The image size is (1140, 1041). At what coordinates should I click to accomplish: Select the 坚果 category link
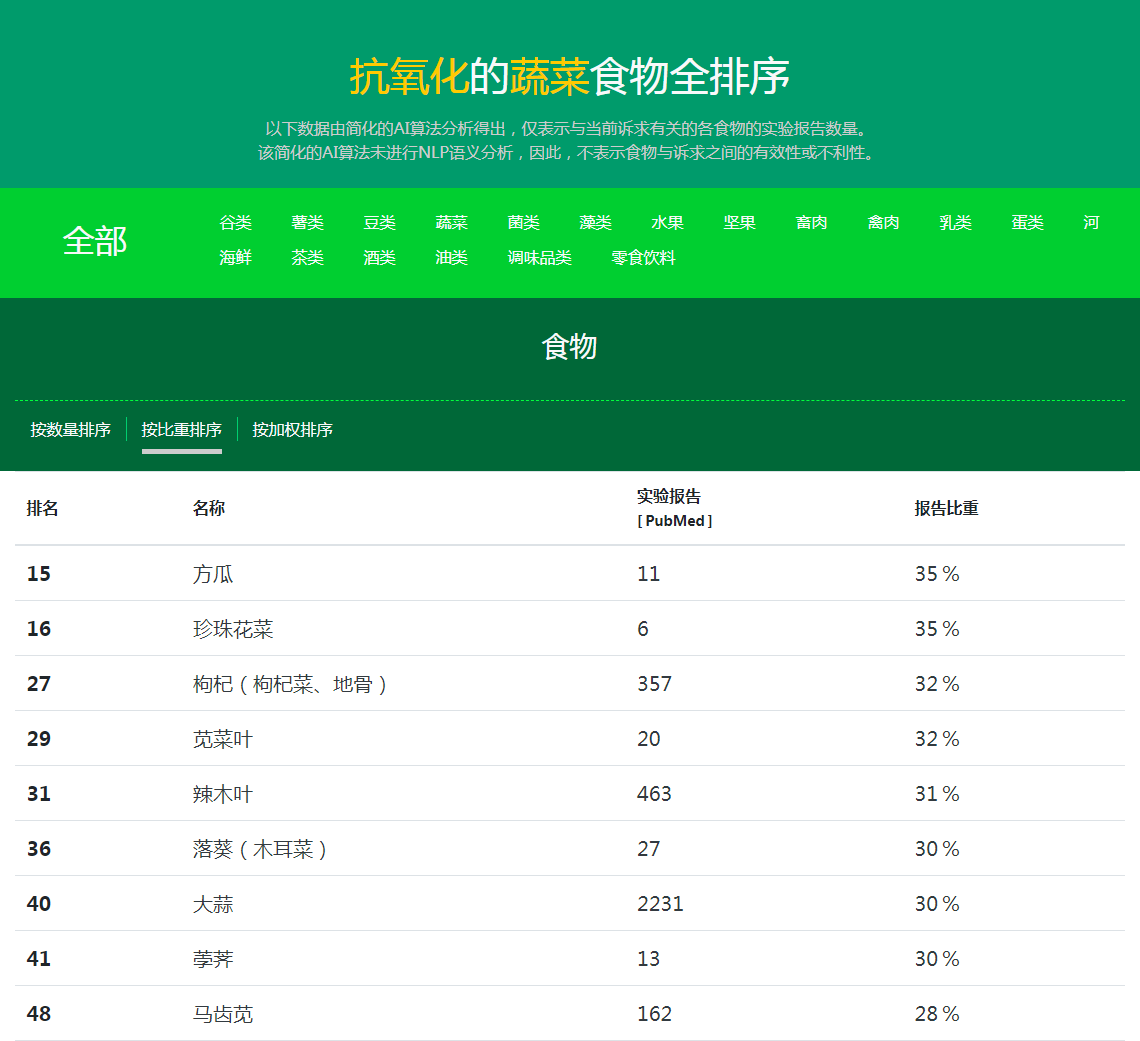[x=739, y=223]
